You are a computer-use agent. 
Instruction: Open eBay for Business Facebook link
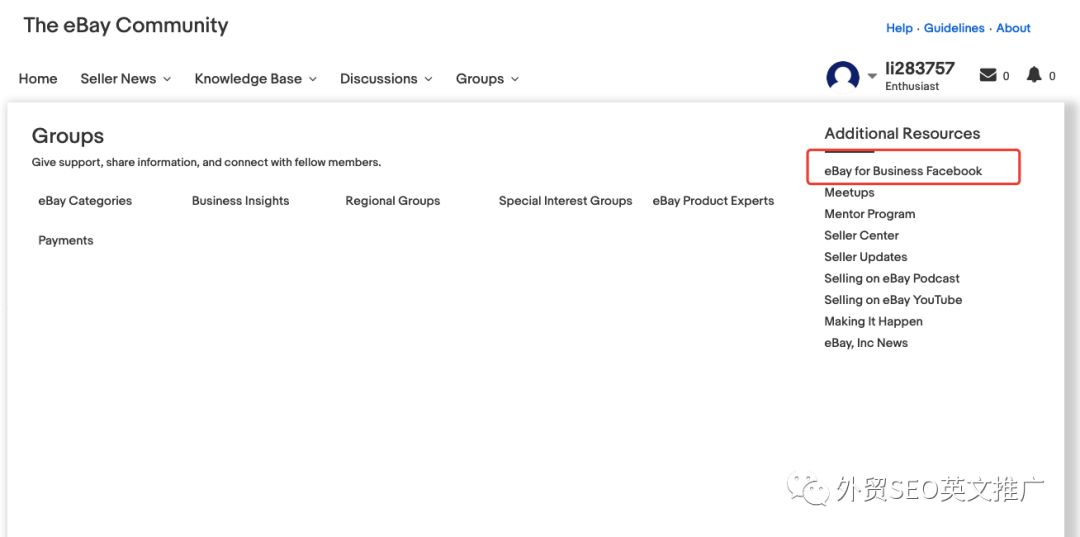903,171
